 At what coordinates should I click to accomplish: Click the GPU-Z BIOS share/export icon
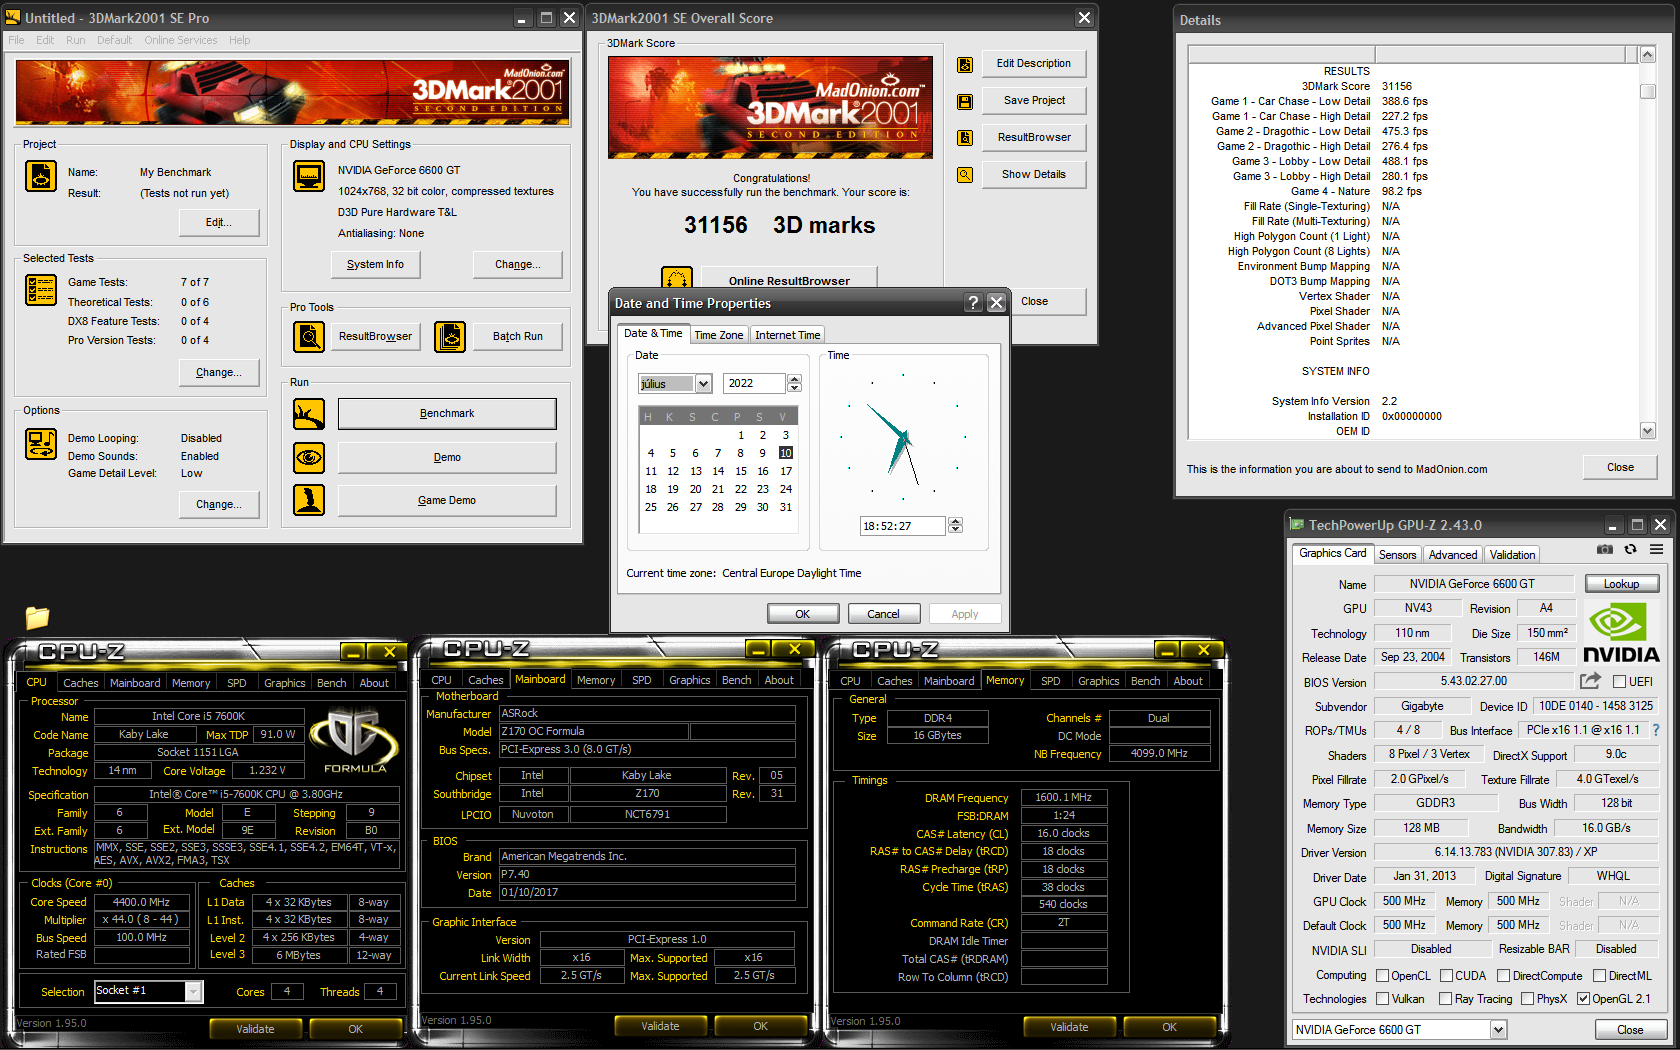[1590, 681]
